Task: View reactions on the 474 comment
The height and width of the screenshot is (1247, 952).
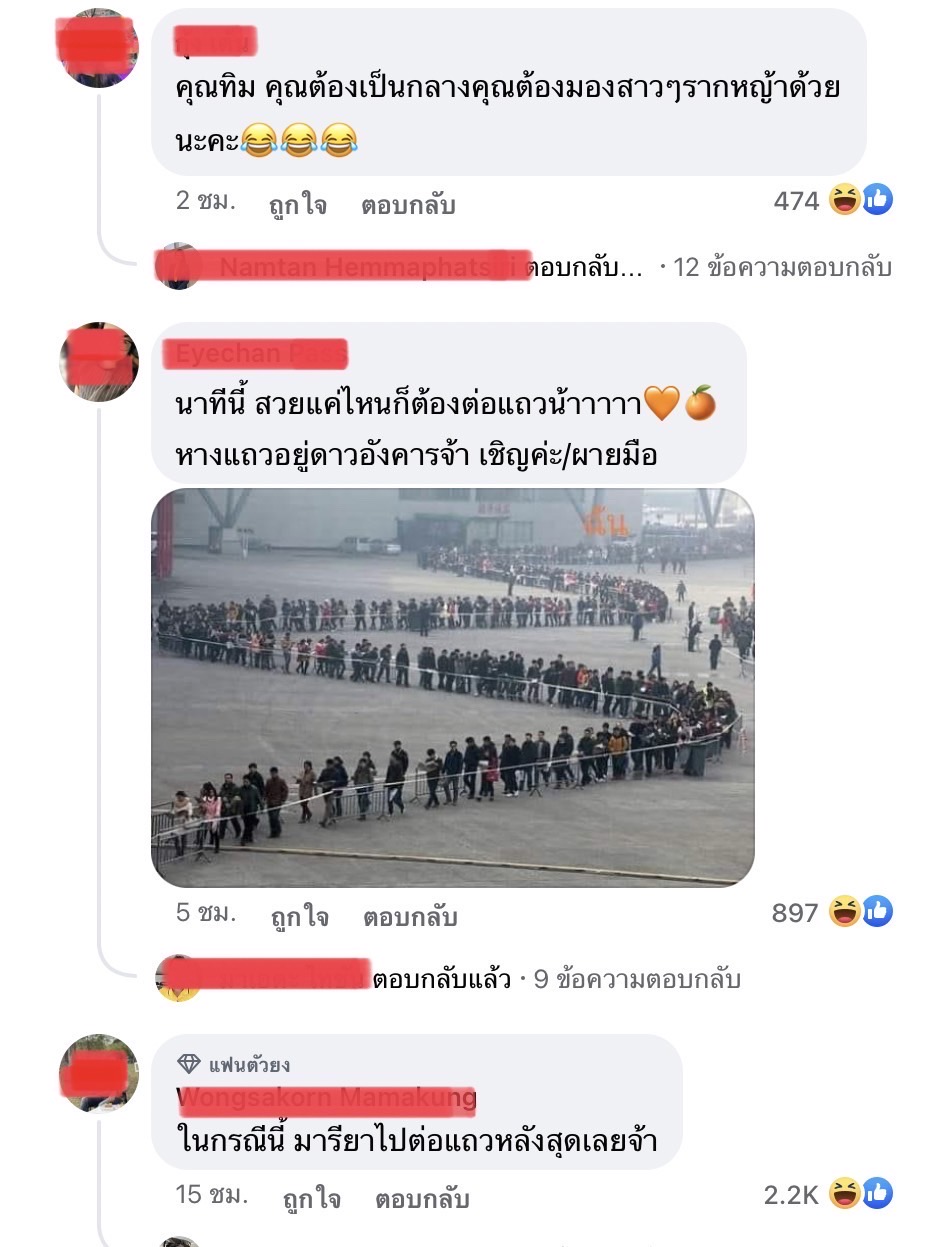Action: [833, 201]
